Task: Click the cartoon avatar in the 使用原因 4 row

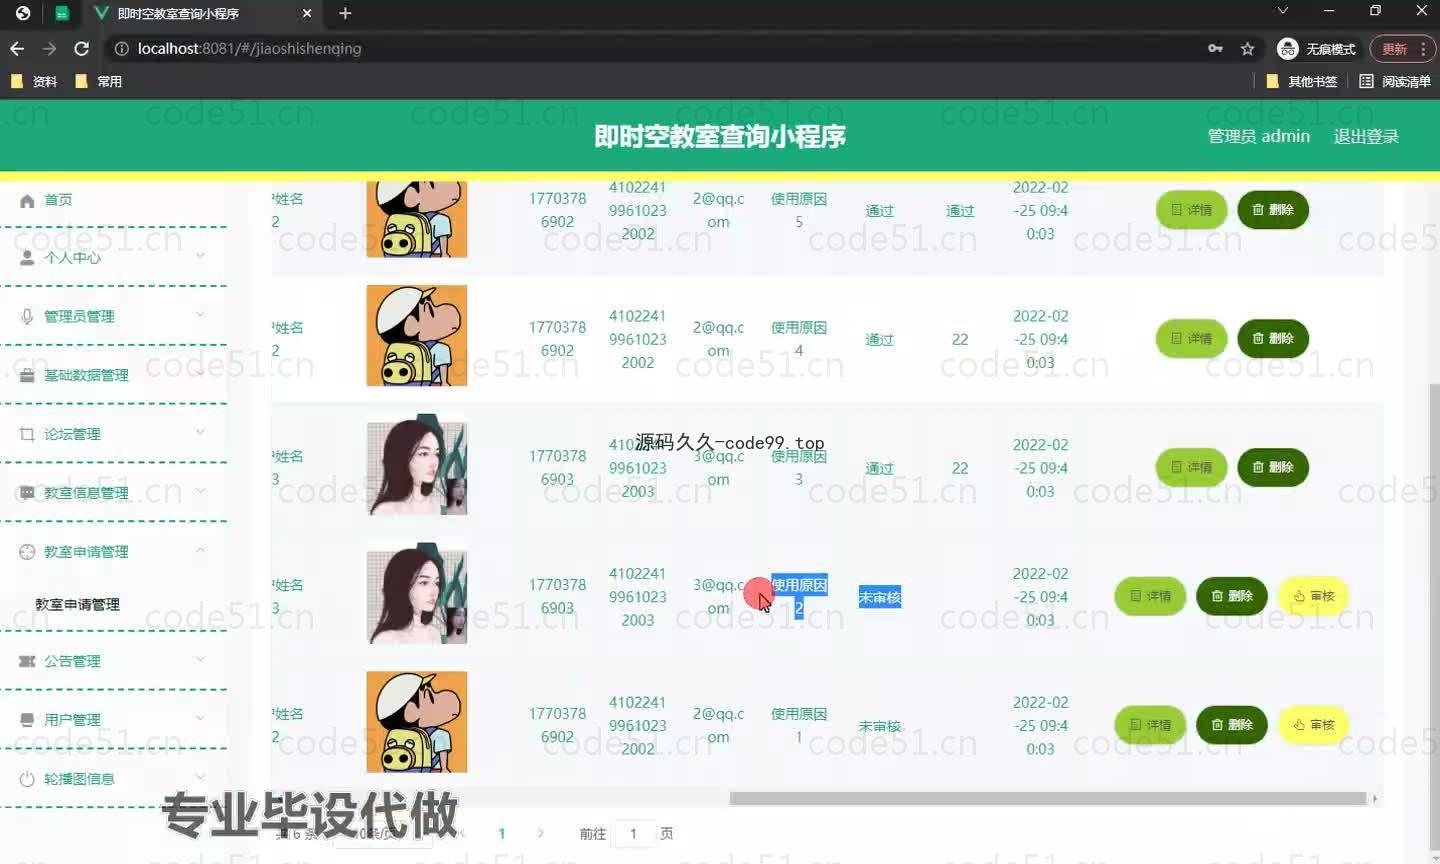Action: [417, 336]
